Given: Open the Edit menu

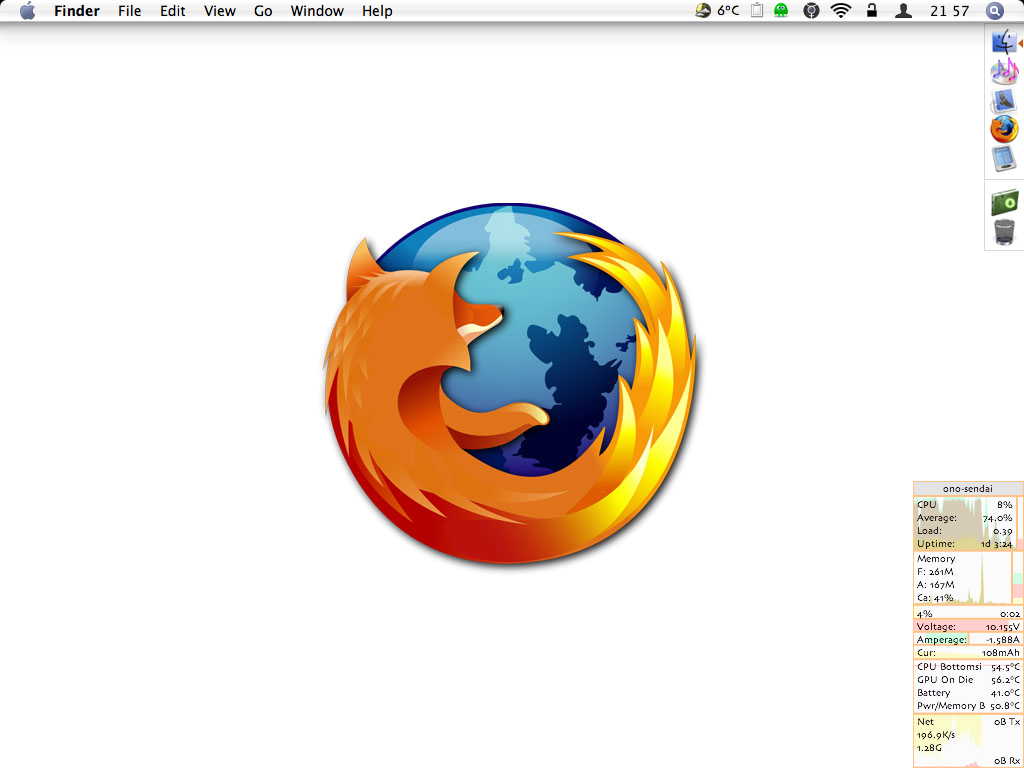Looking at the screenshot, I should [172, 11].
